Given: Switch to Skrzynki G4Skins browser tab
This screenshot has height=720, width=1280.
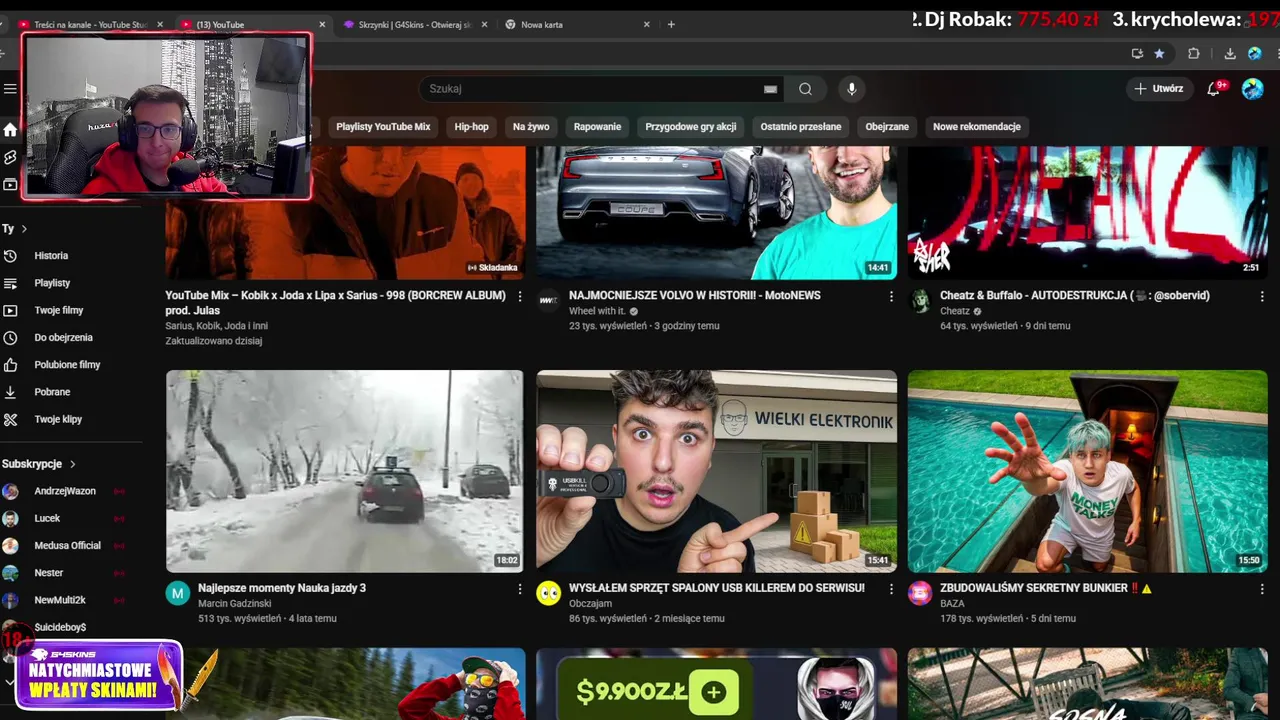Looking at the screenshot, I should click(415, 25).
